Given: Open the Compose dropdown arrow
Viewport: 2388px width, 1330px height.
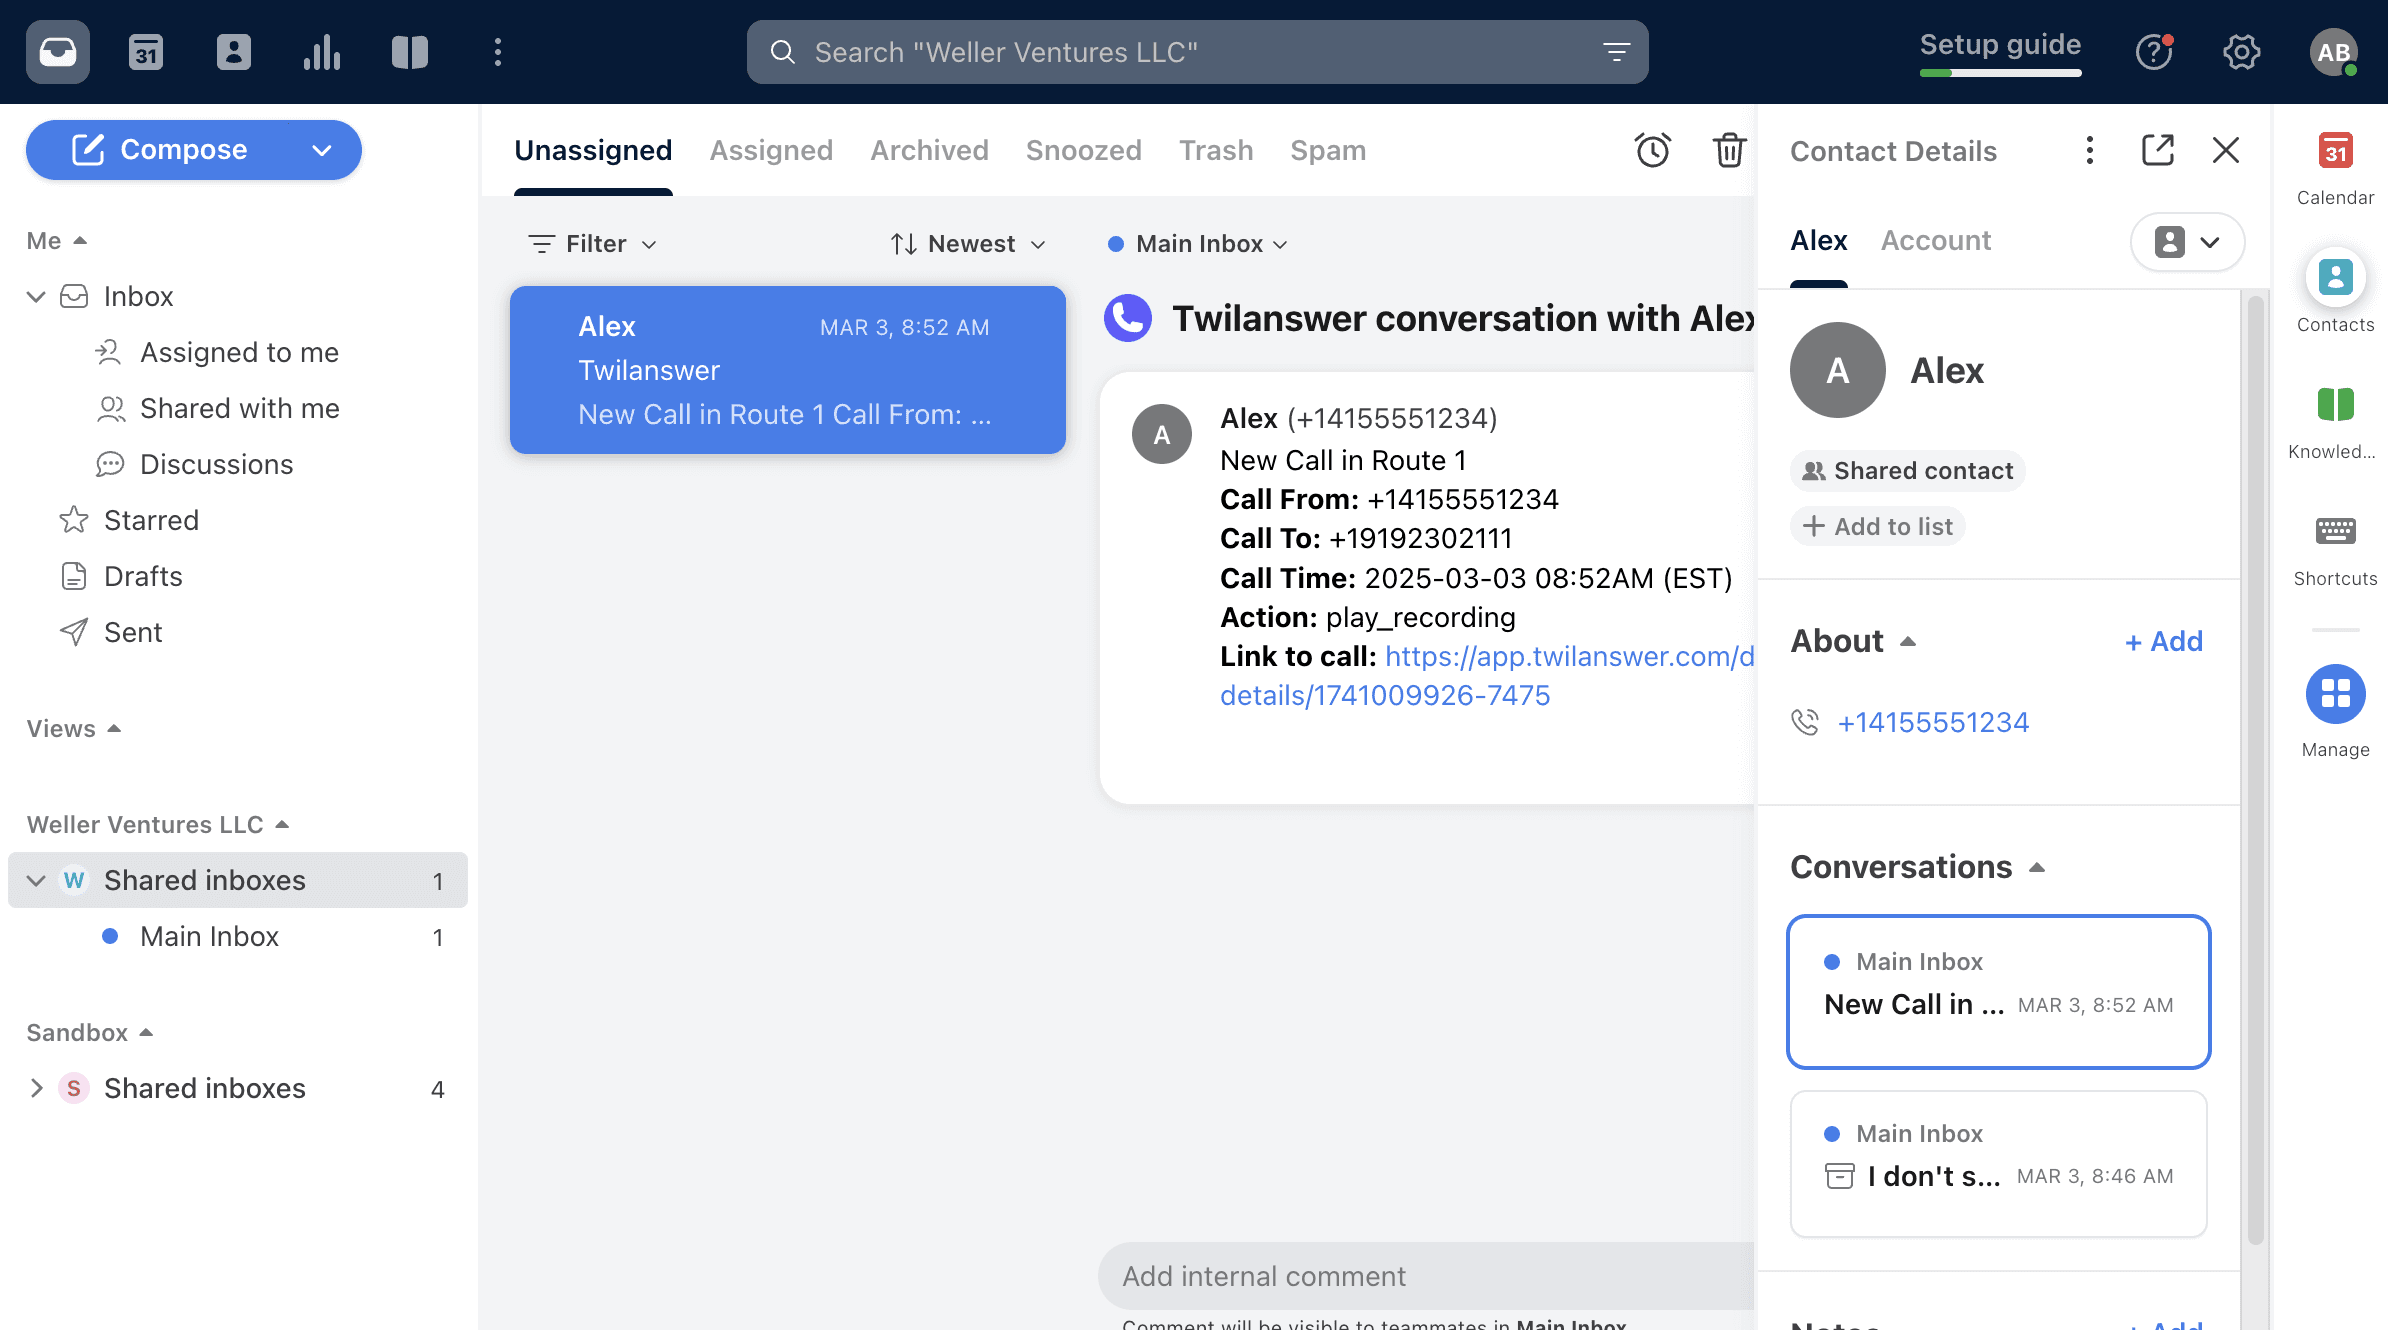Looking at the screenshot, I should pyautogui.click(x=321, y=150).
